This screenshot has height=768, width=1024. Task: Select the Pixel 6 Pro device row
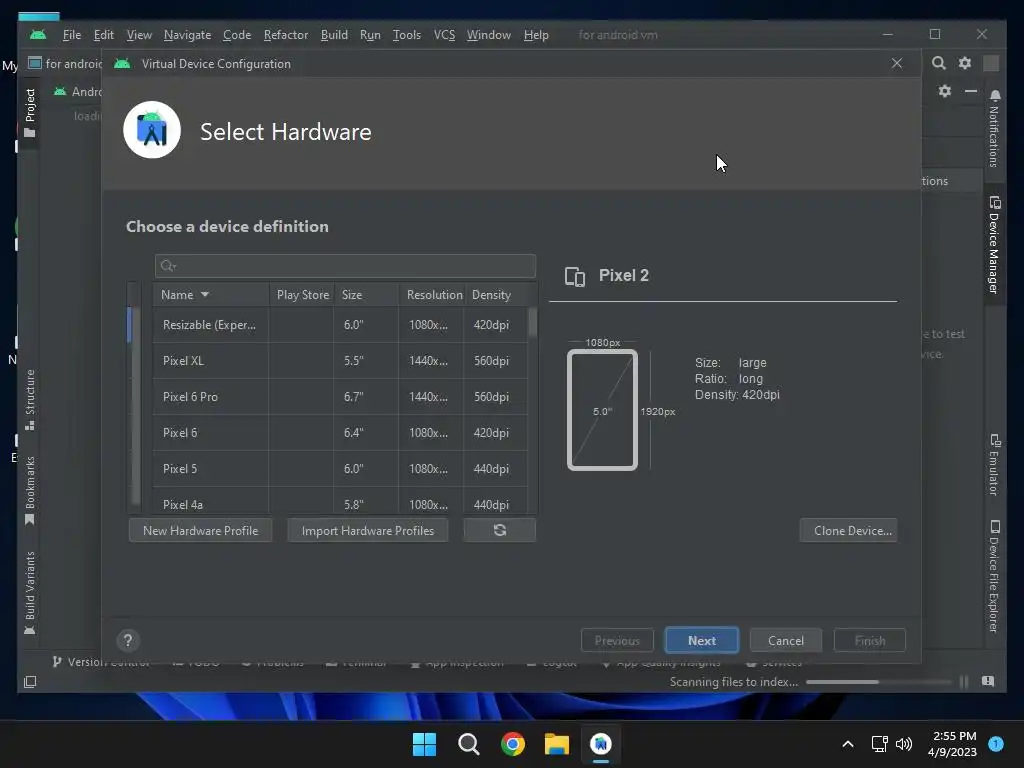pos(340,396)
